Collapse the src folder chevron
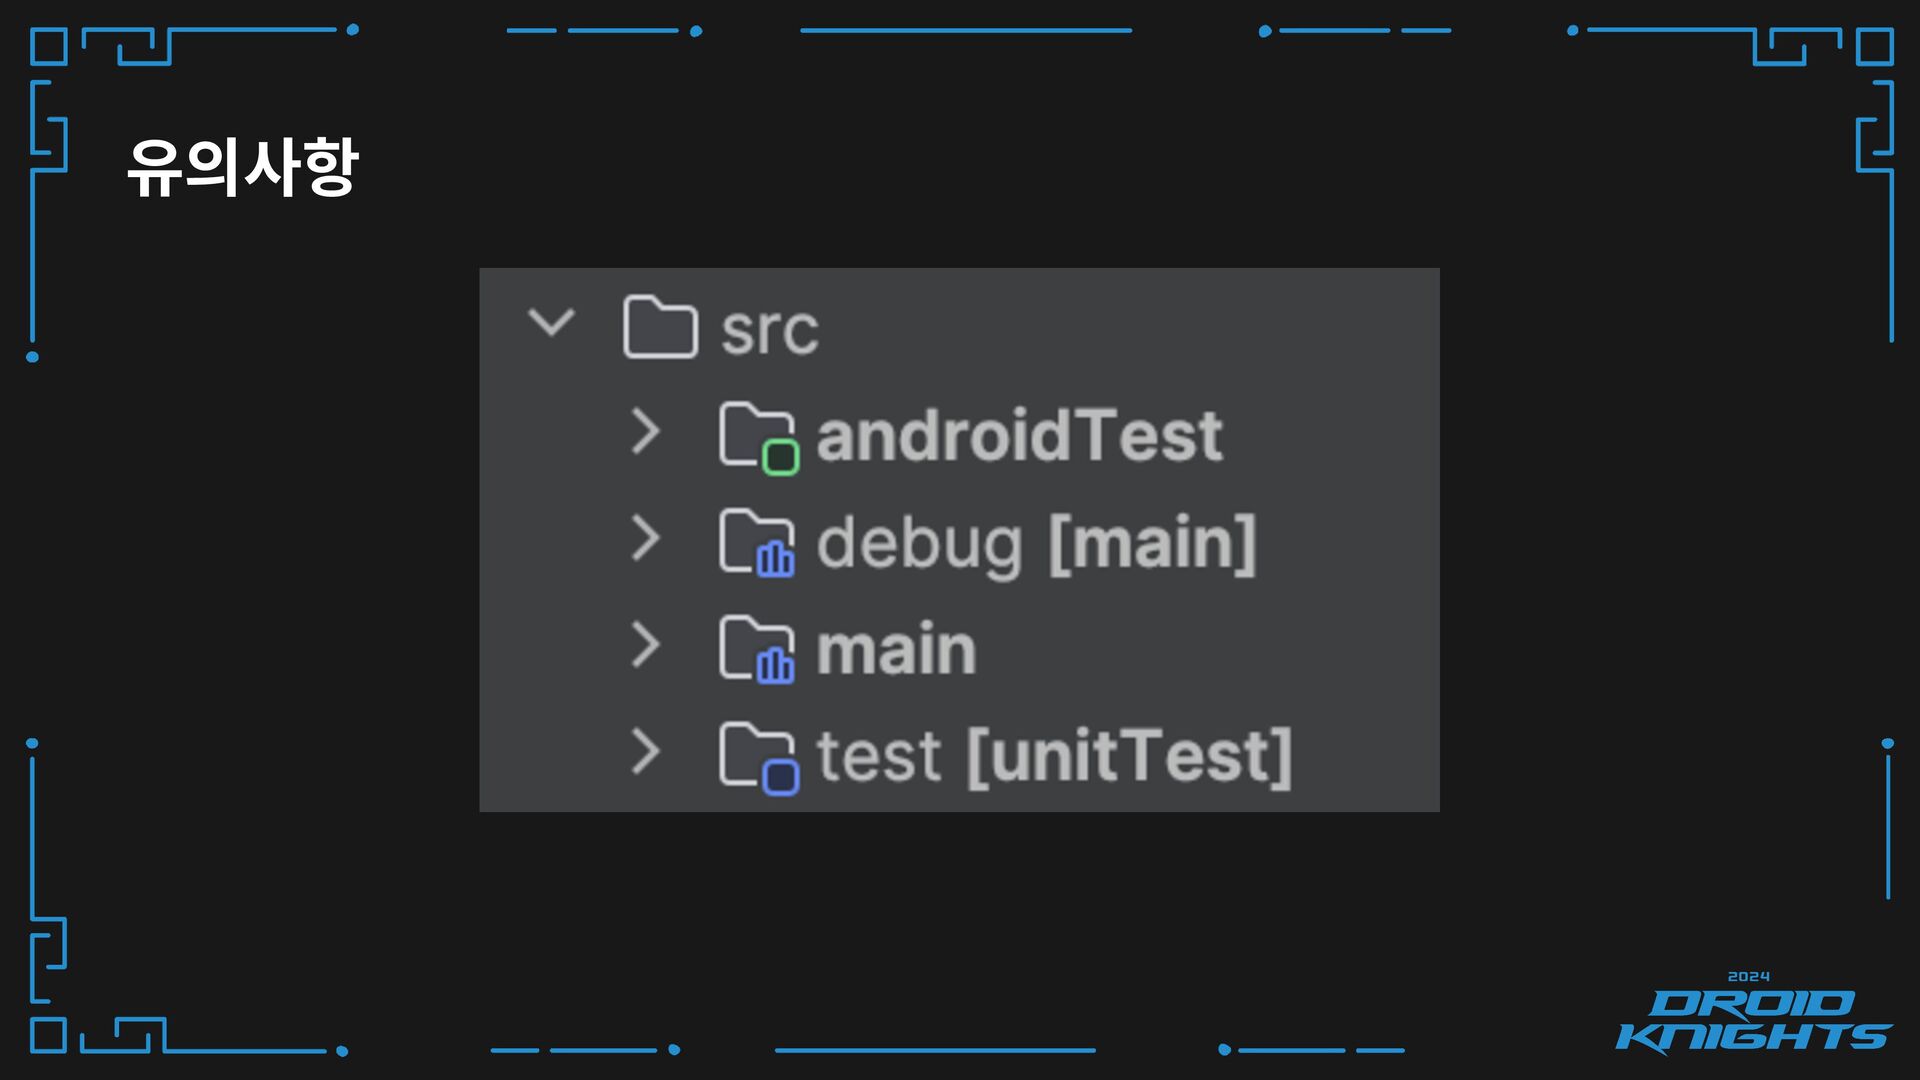 tap(551, 322)
